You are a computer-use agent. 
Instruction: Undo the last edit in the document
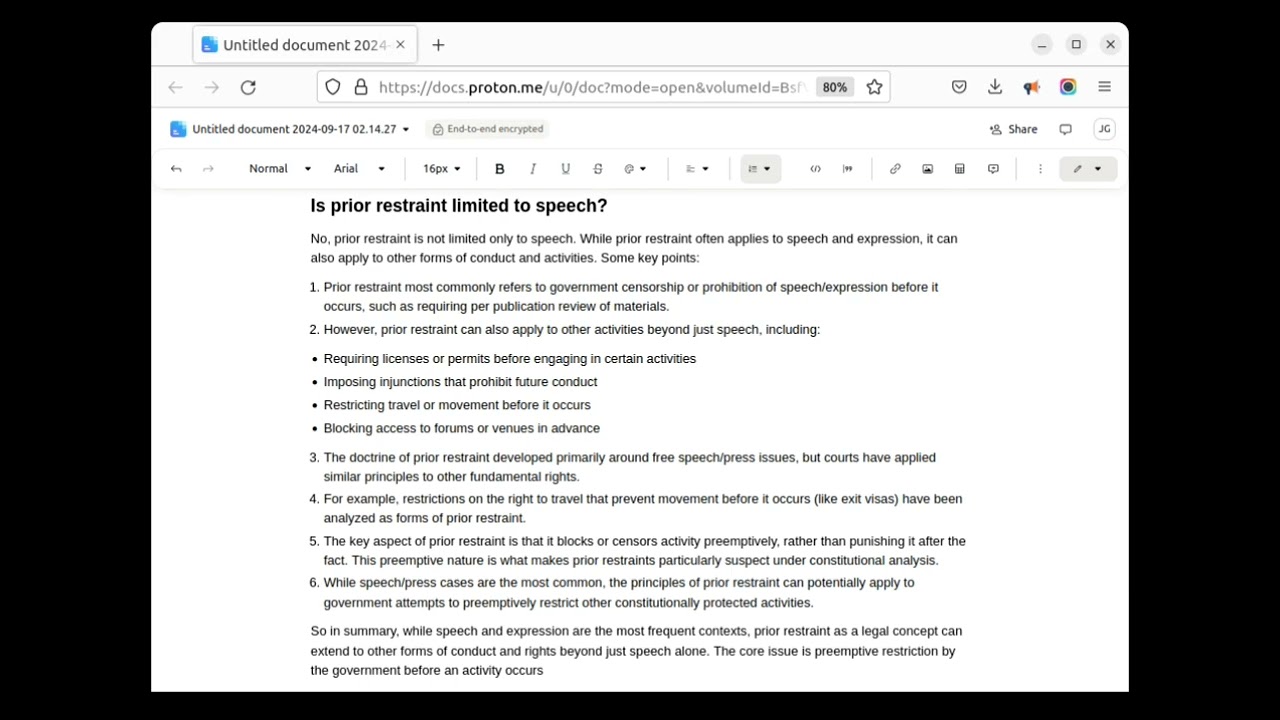[x=176, y=169]
